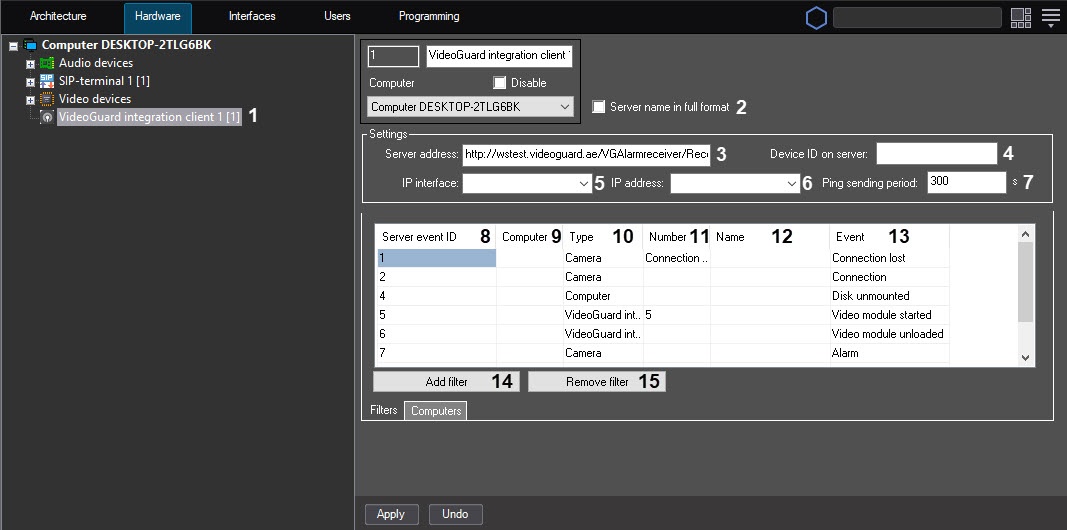Switch to the Architecture tab

(x=58, y=17)
